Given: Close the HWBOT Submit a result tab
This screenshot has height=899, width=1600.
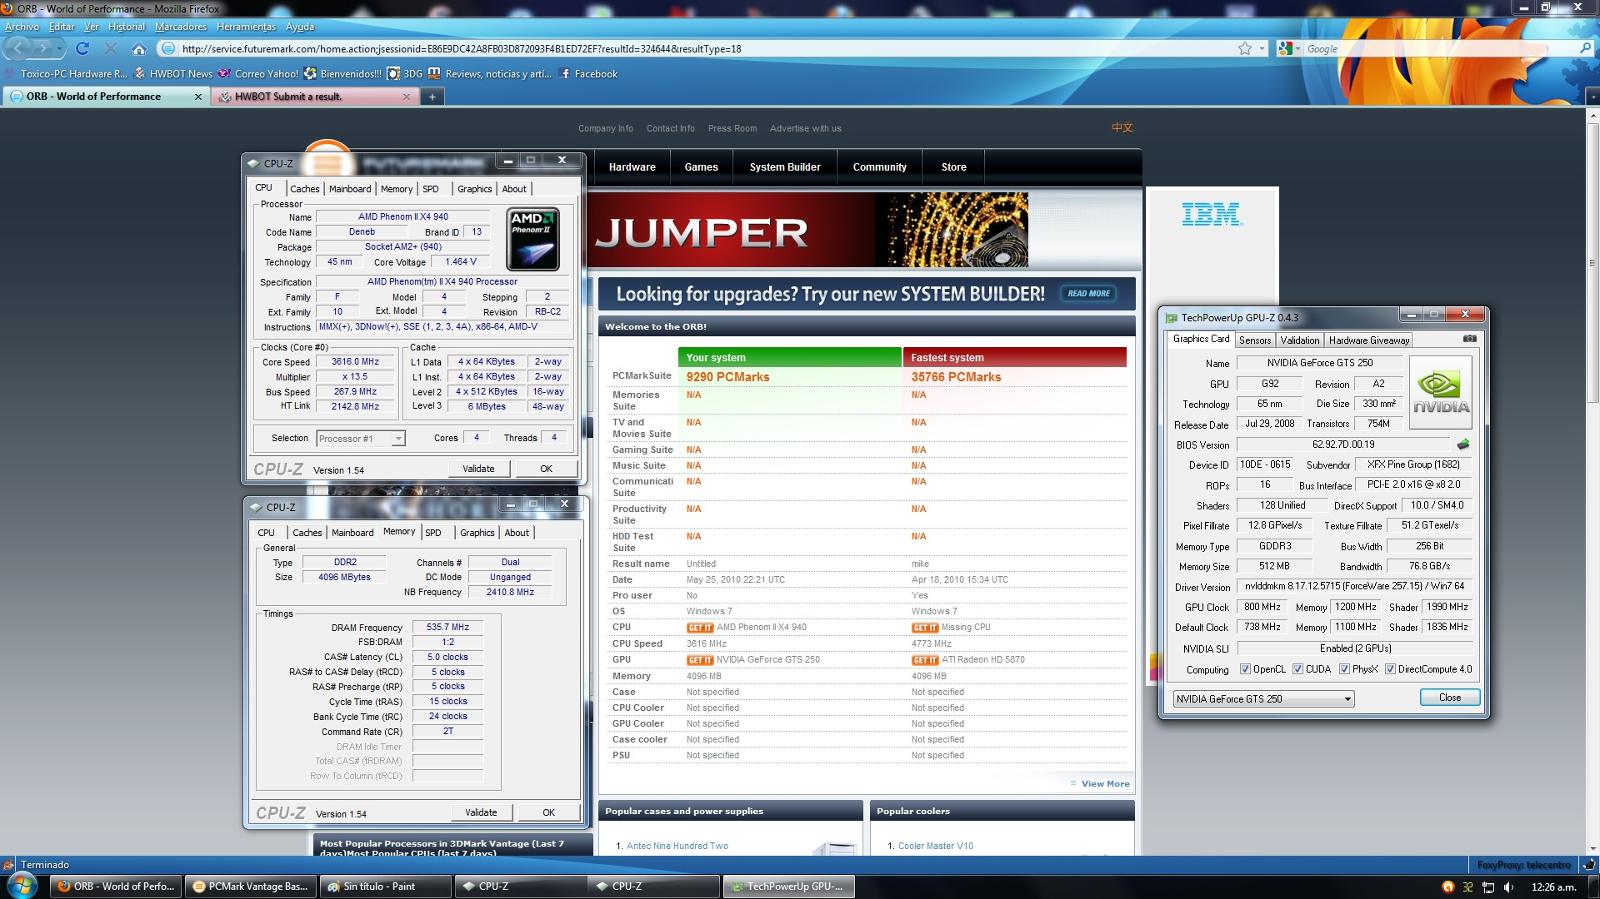Looking at the screenshot, I should click(406, 97).
